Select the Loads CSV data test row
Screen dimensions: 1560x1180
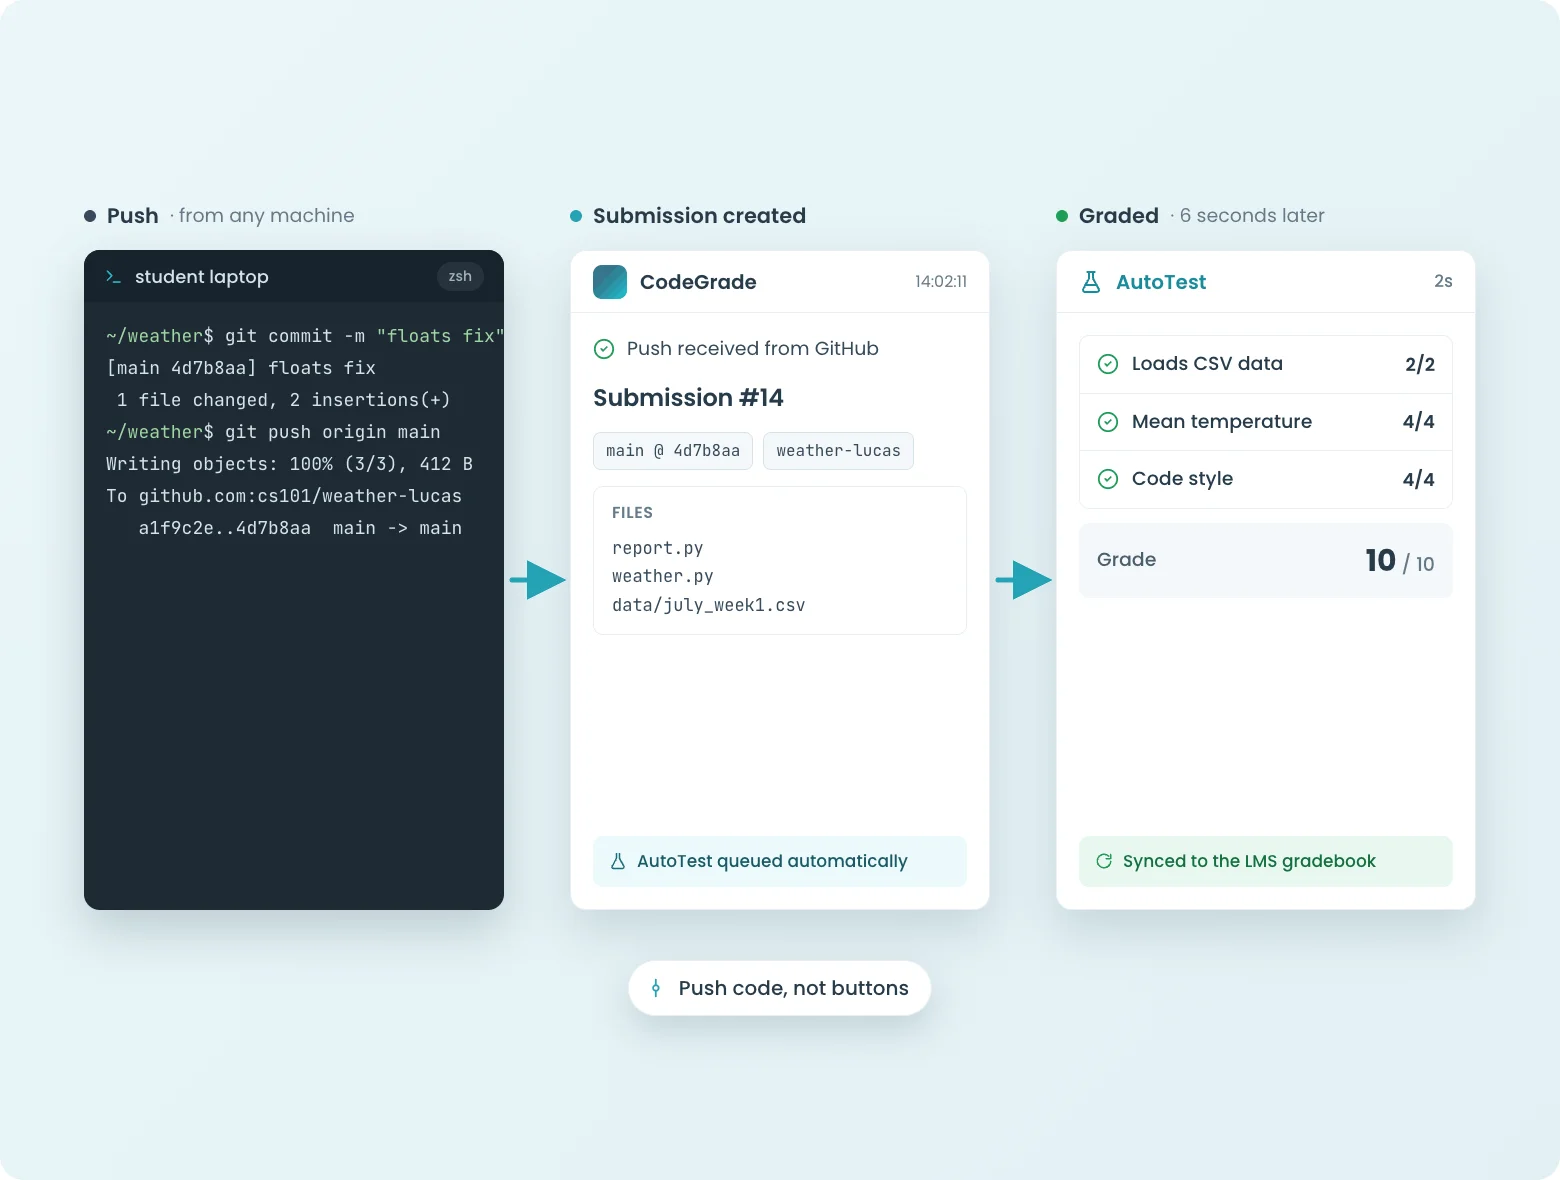tap(1266, 364)
